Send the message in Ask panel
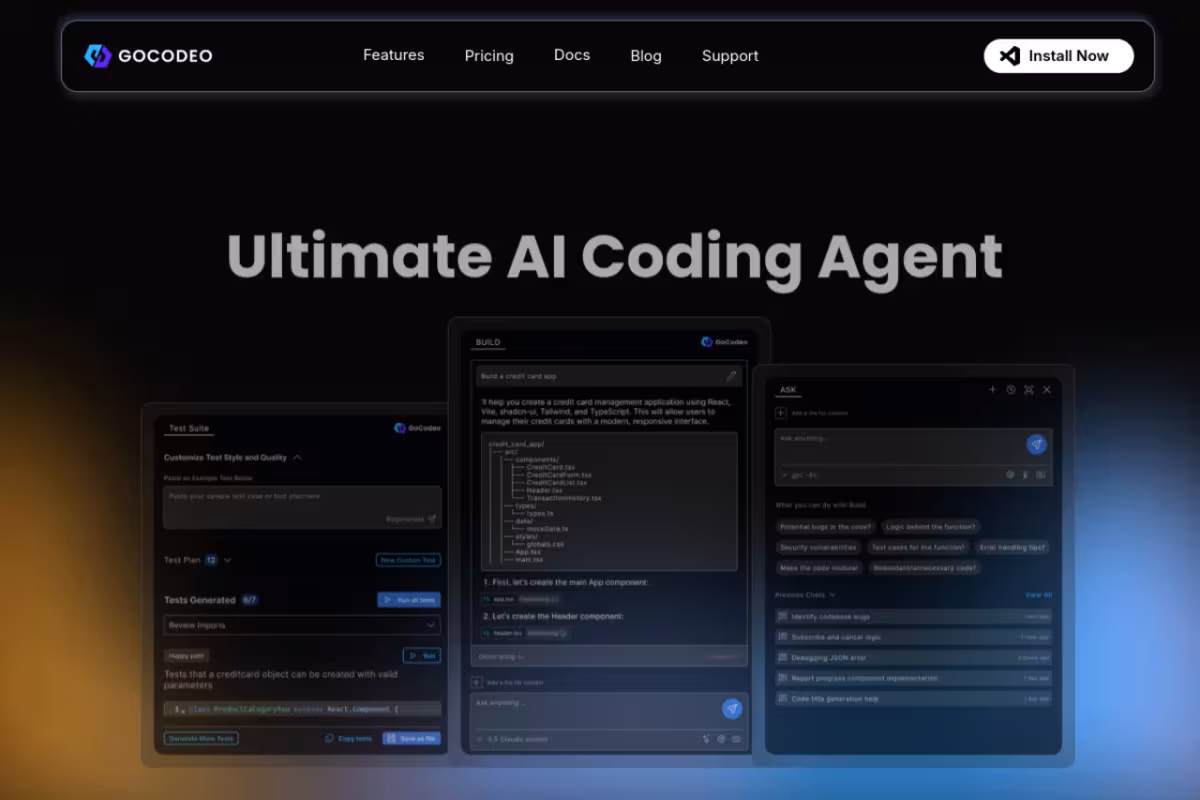This screenshot has height=800, width=1200. point(1037,444)
